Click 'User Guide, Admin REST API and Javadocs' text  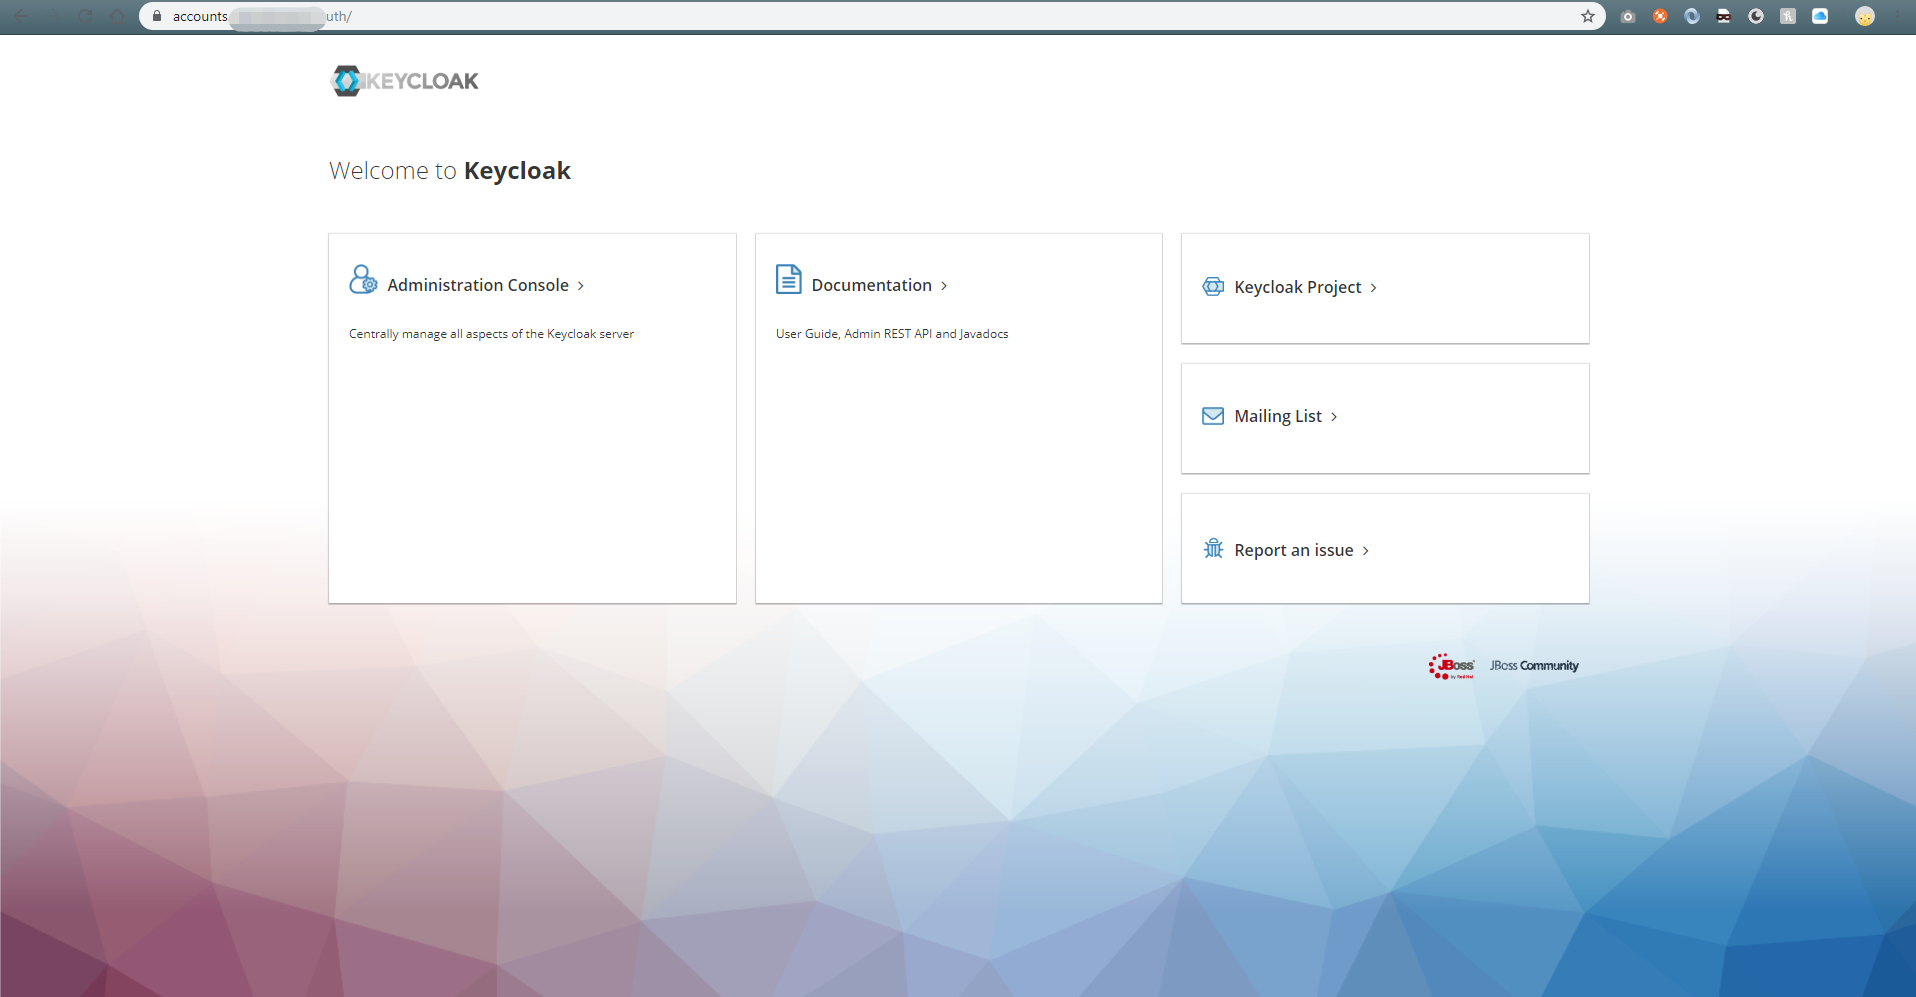(x=892, y=334)
